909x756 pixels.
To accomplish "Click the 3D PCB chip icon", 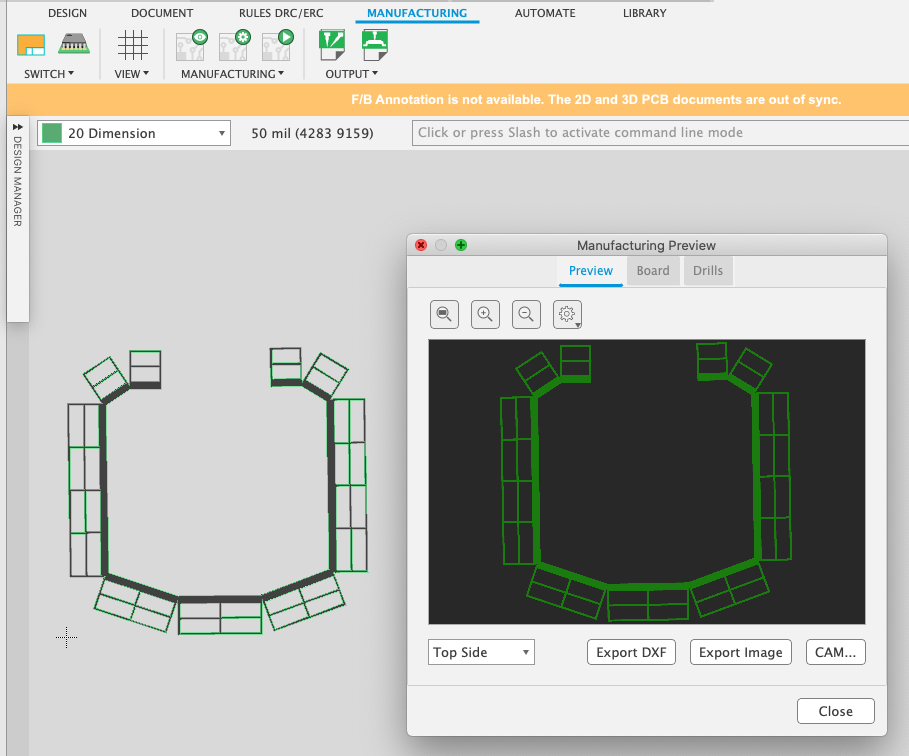I will [x=73, y=44].
